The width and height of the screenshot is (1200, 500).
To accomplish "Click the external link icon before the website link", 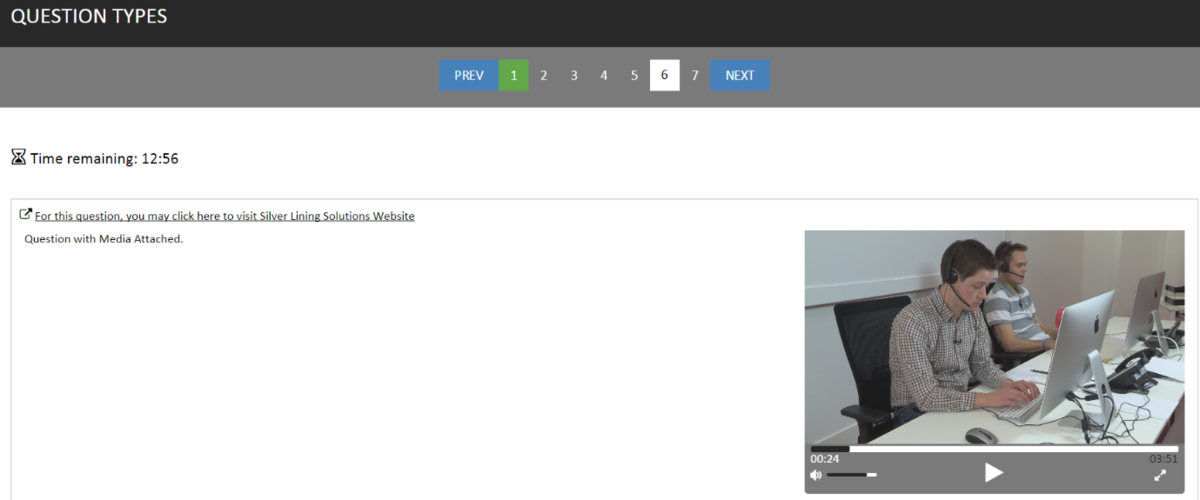I will tap(26, 214).
